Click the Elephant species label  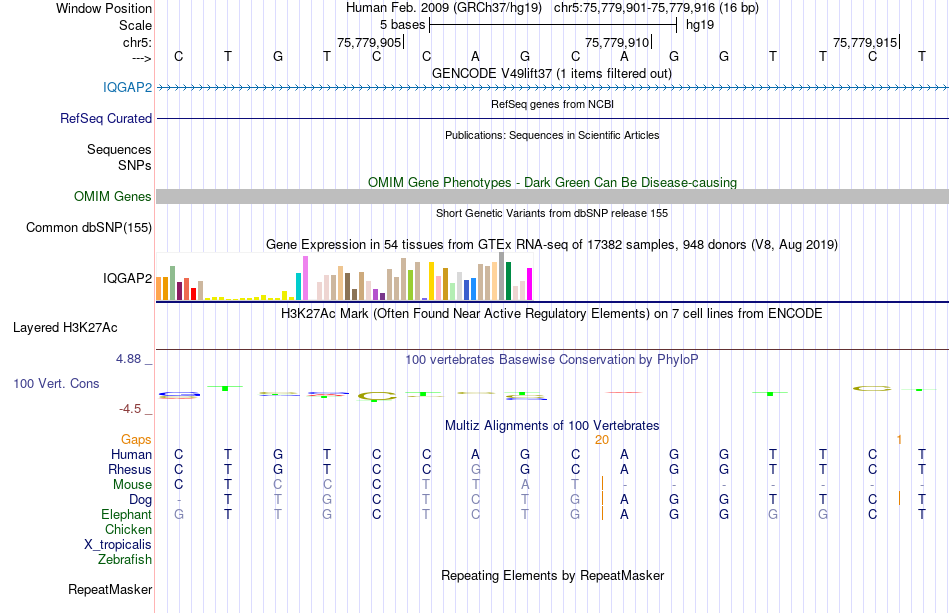[126, 514]
